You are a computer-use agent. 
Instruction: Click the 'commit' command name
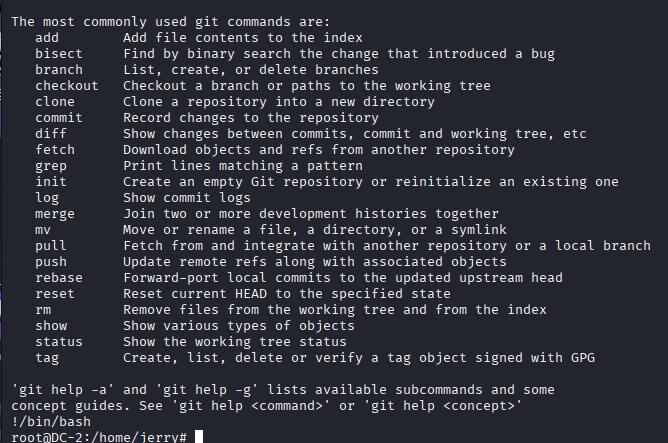click(59, 118)
